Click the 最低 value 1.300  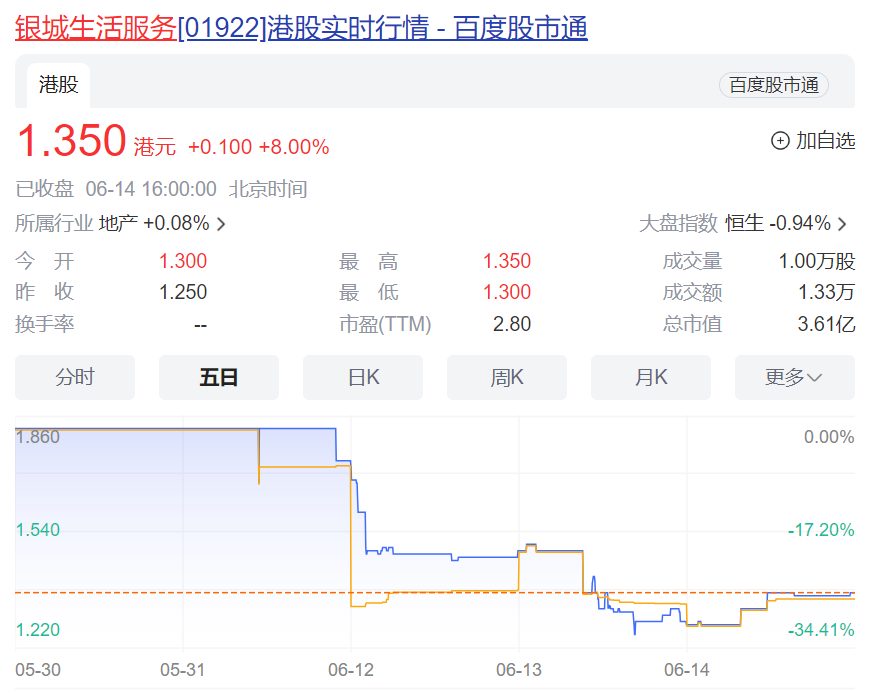[507, 292]
